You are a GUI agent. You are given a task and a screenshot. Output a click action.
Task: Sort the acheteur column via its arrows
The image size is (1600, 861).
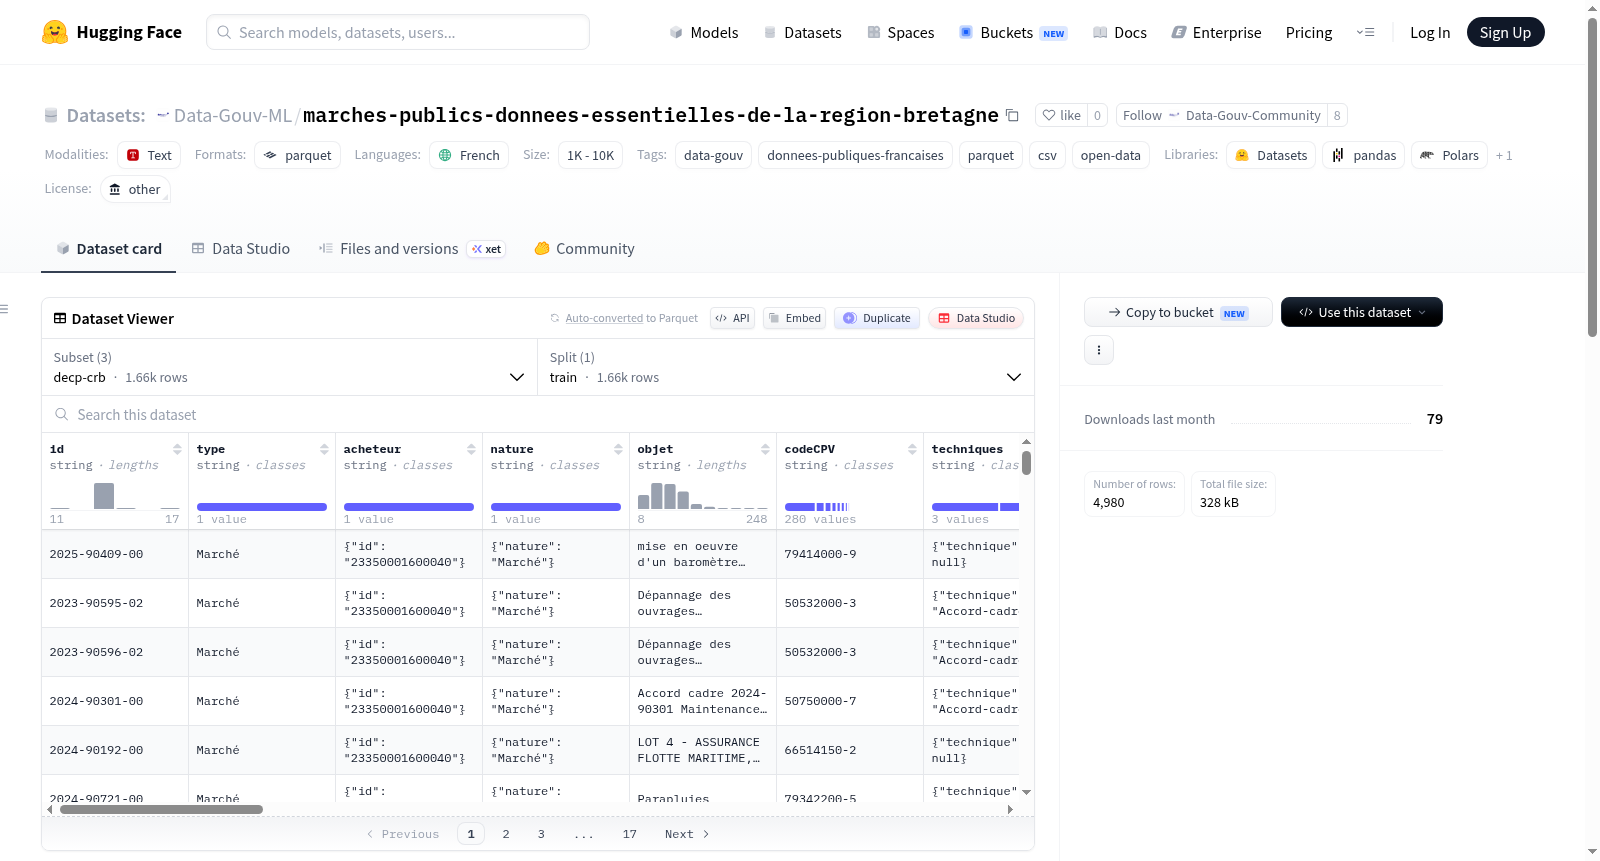click(471, 449)
